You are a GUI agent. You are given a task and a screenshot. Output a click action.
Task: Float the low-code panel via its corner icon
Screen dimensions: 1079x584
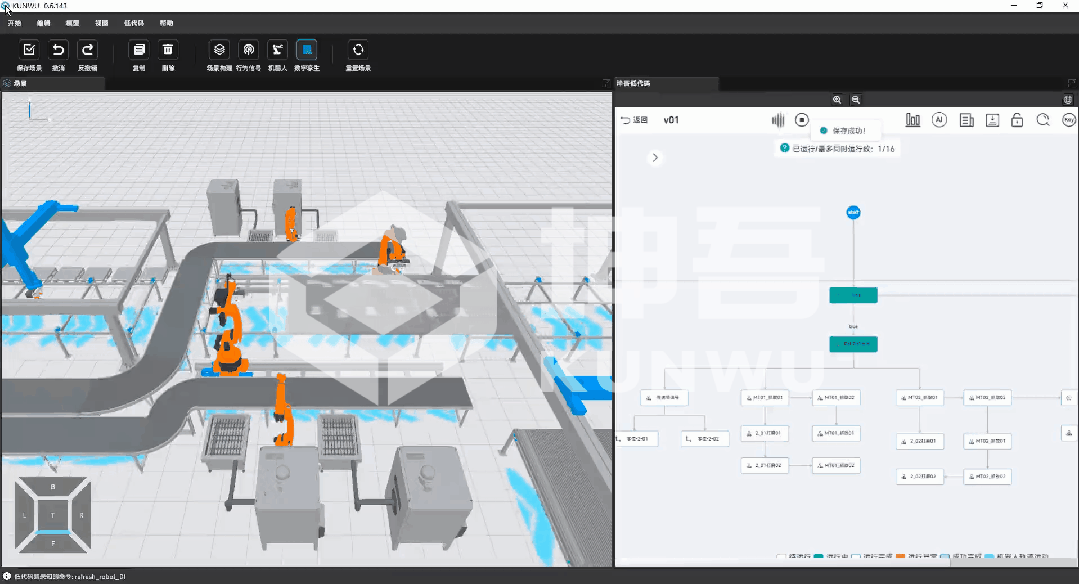(1071, 83)
